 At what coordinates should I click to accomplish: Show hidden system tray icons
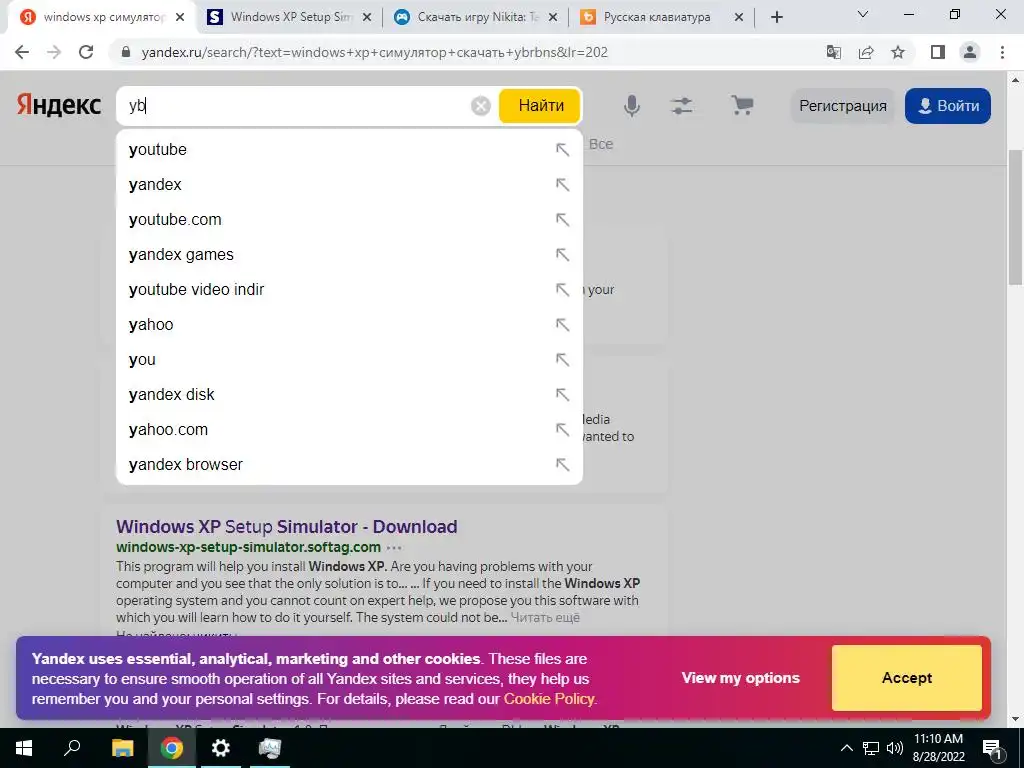click(846, 748)
